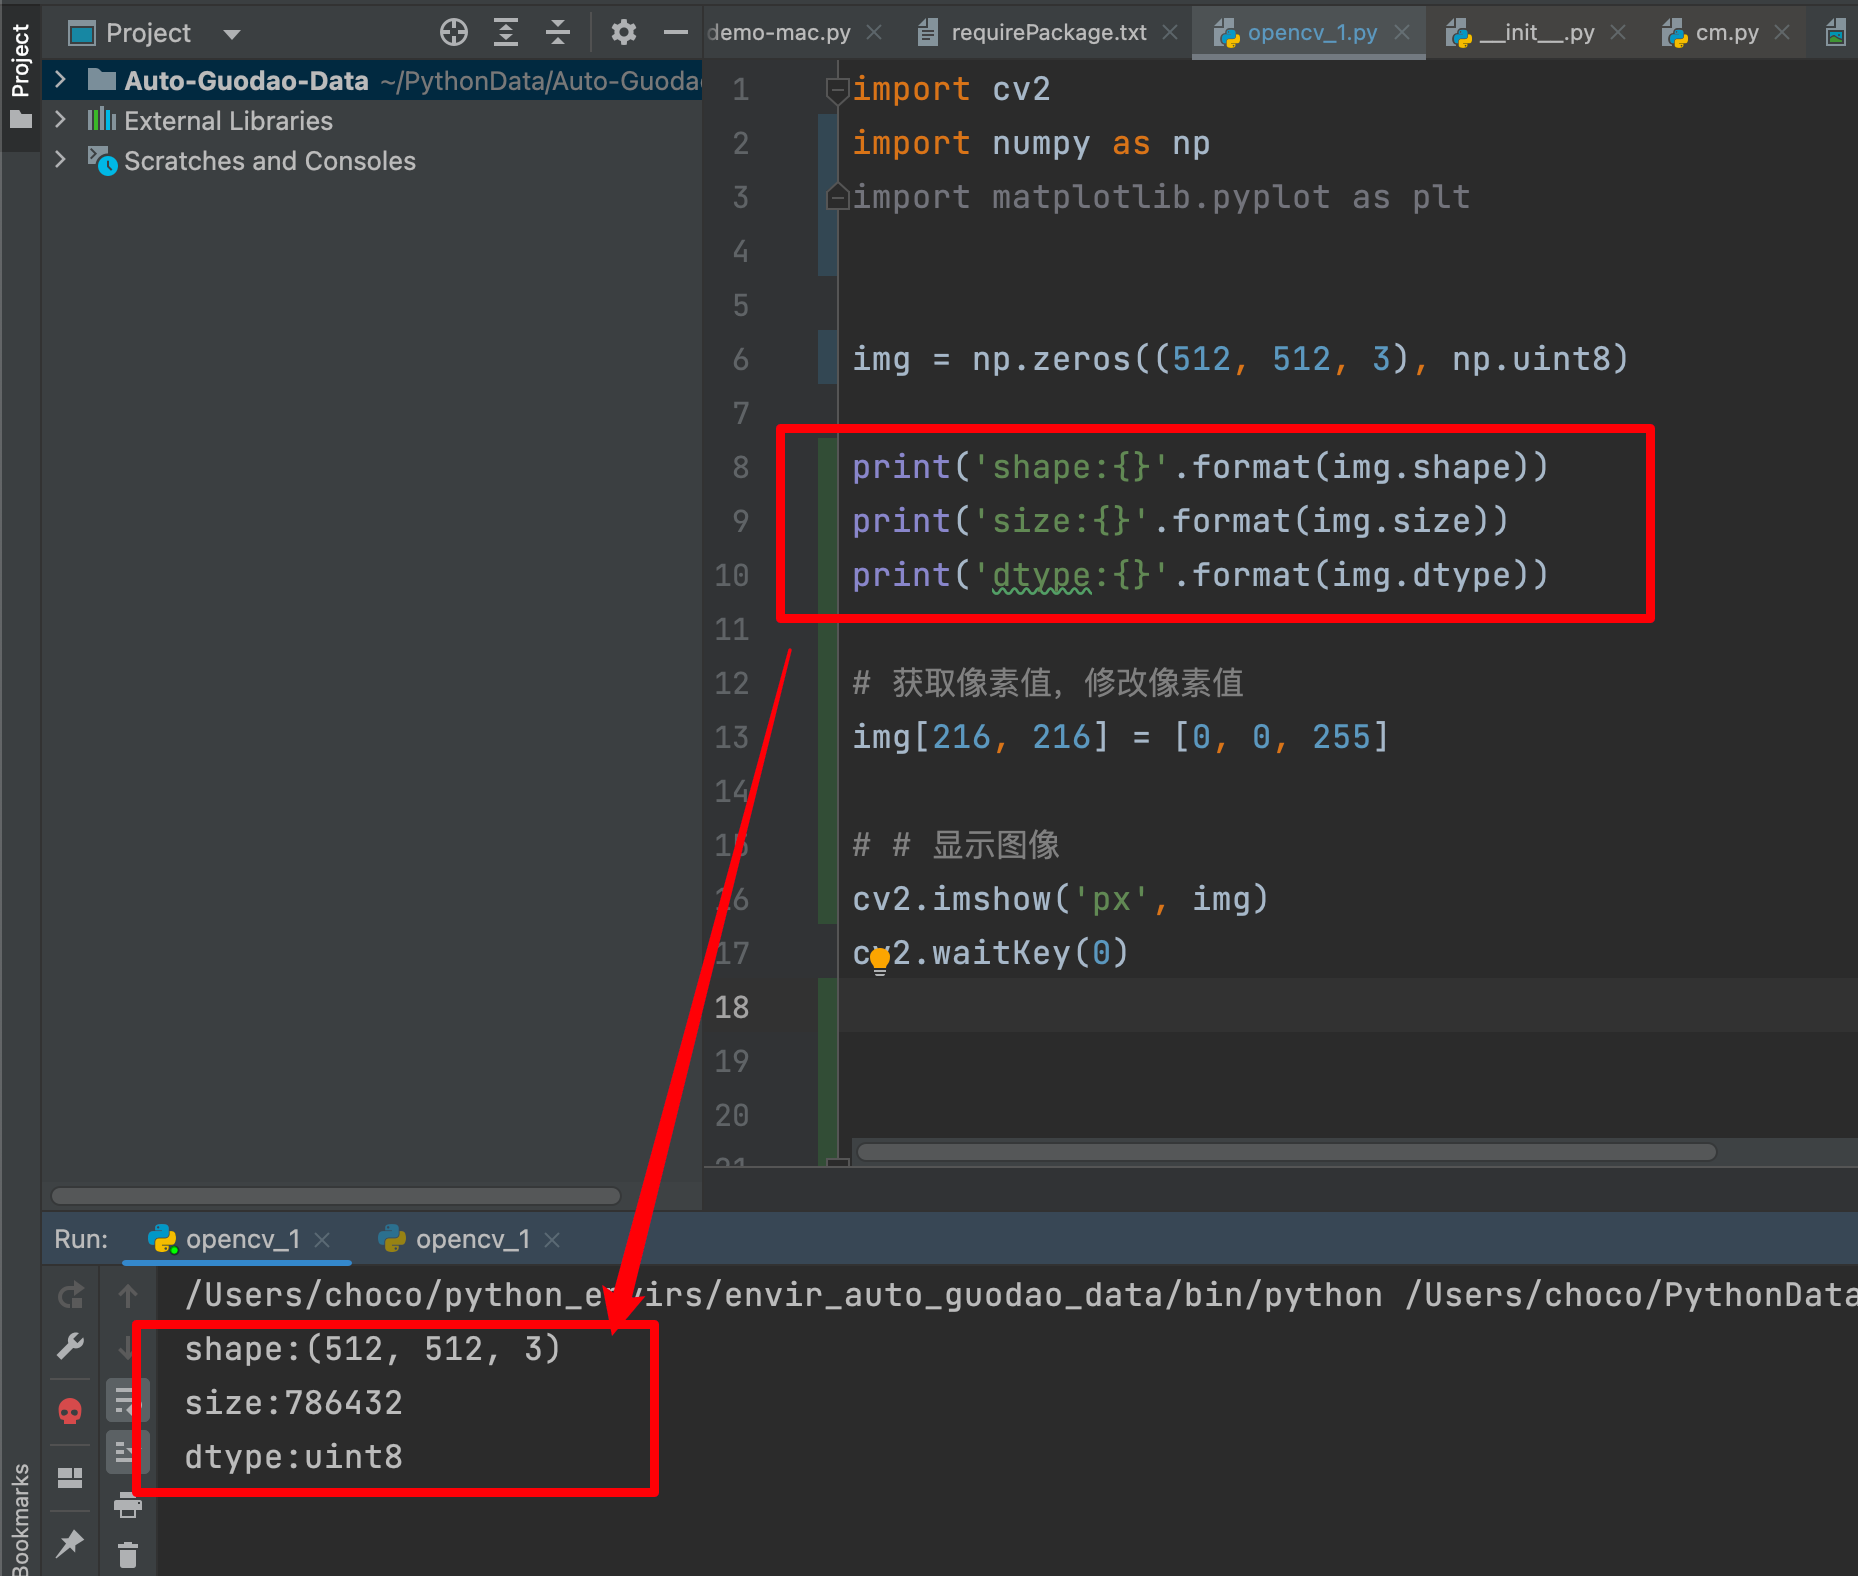Click the trash Clear All icon

coord(128,1555)
